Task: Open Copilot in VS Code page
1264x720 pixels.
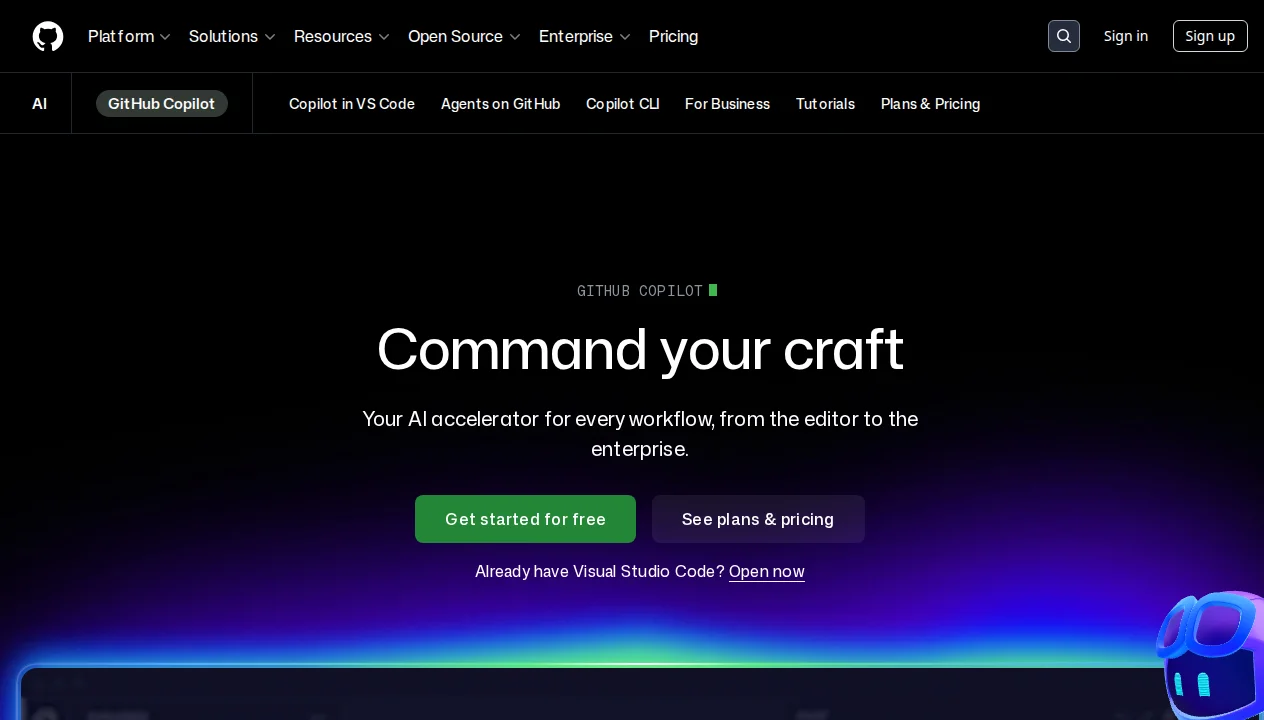Action: 352,103
